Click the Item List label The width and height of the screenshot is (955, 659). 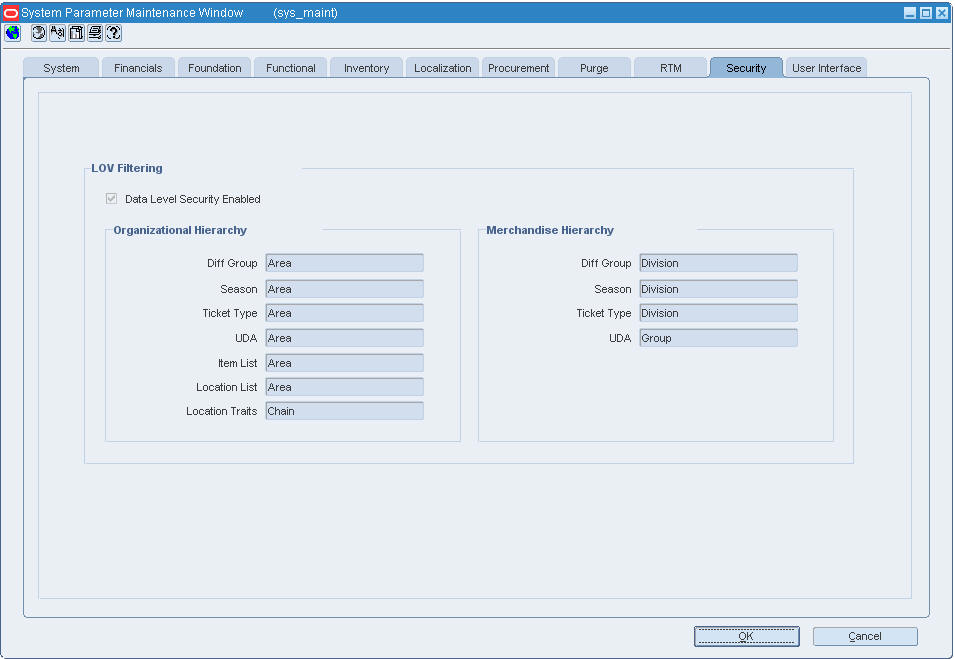pyautogui.click(x=238, y=363)
